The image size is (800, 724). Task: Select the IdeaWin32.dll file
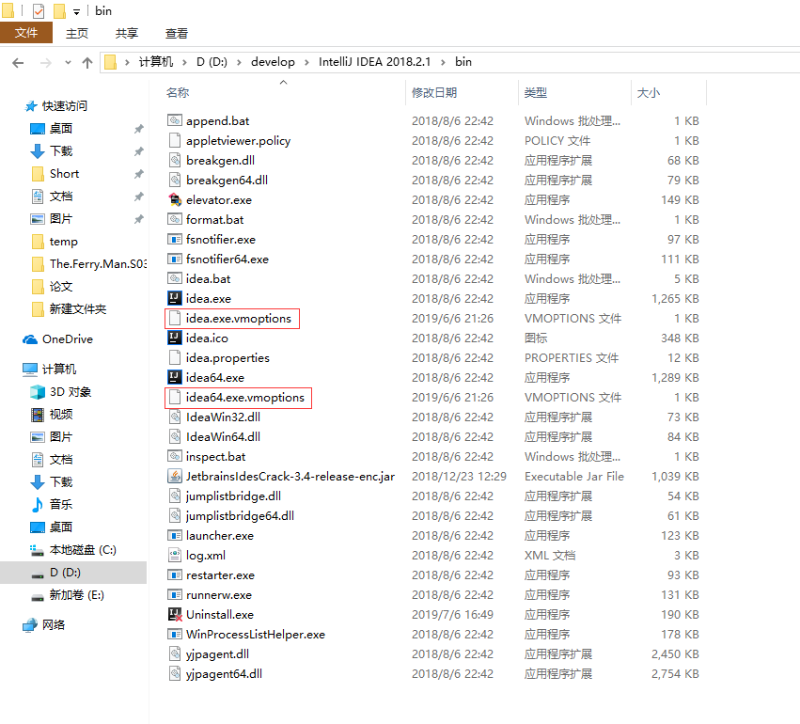pos(223,417)
